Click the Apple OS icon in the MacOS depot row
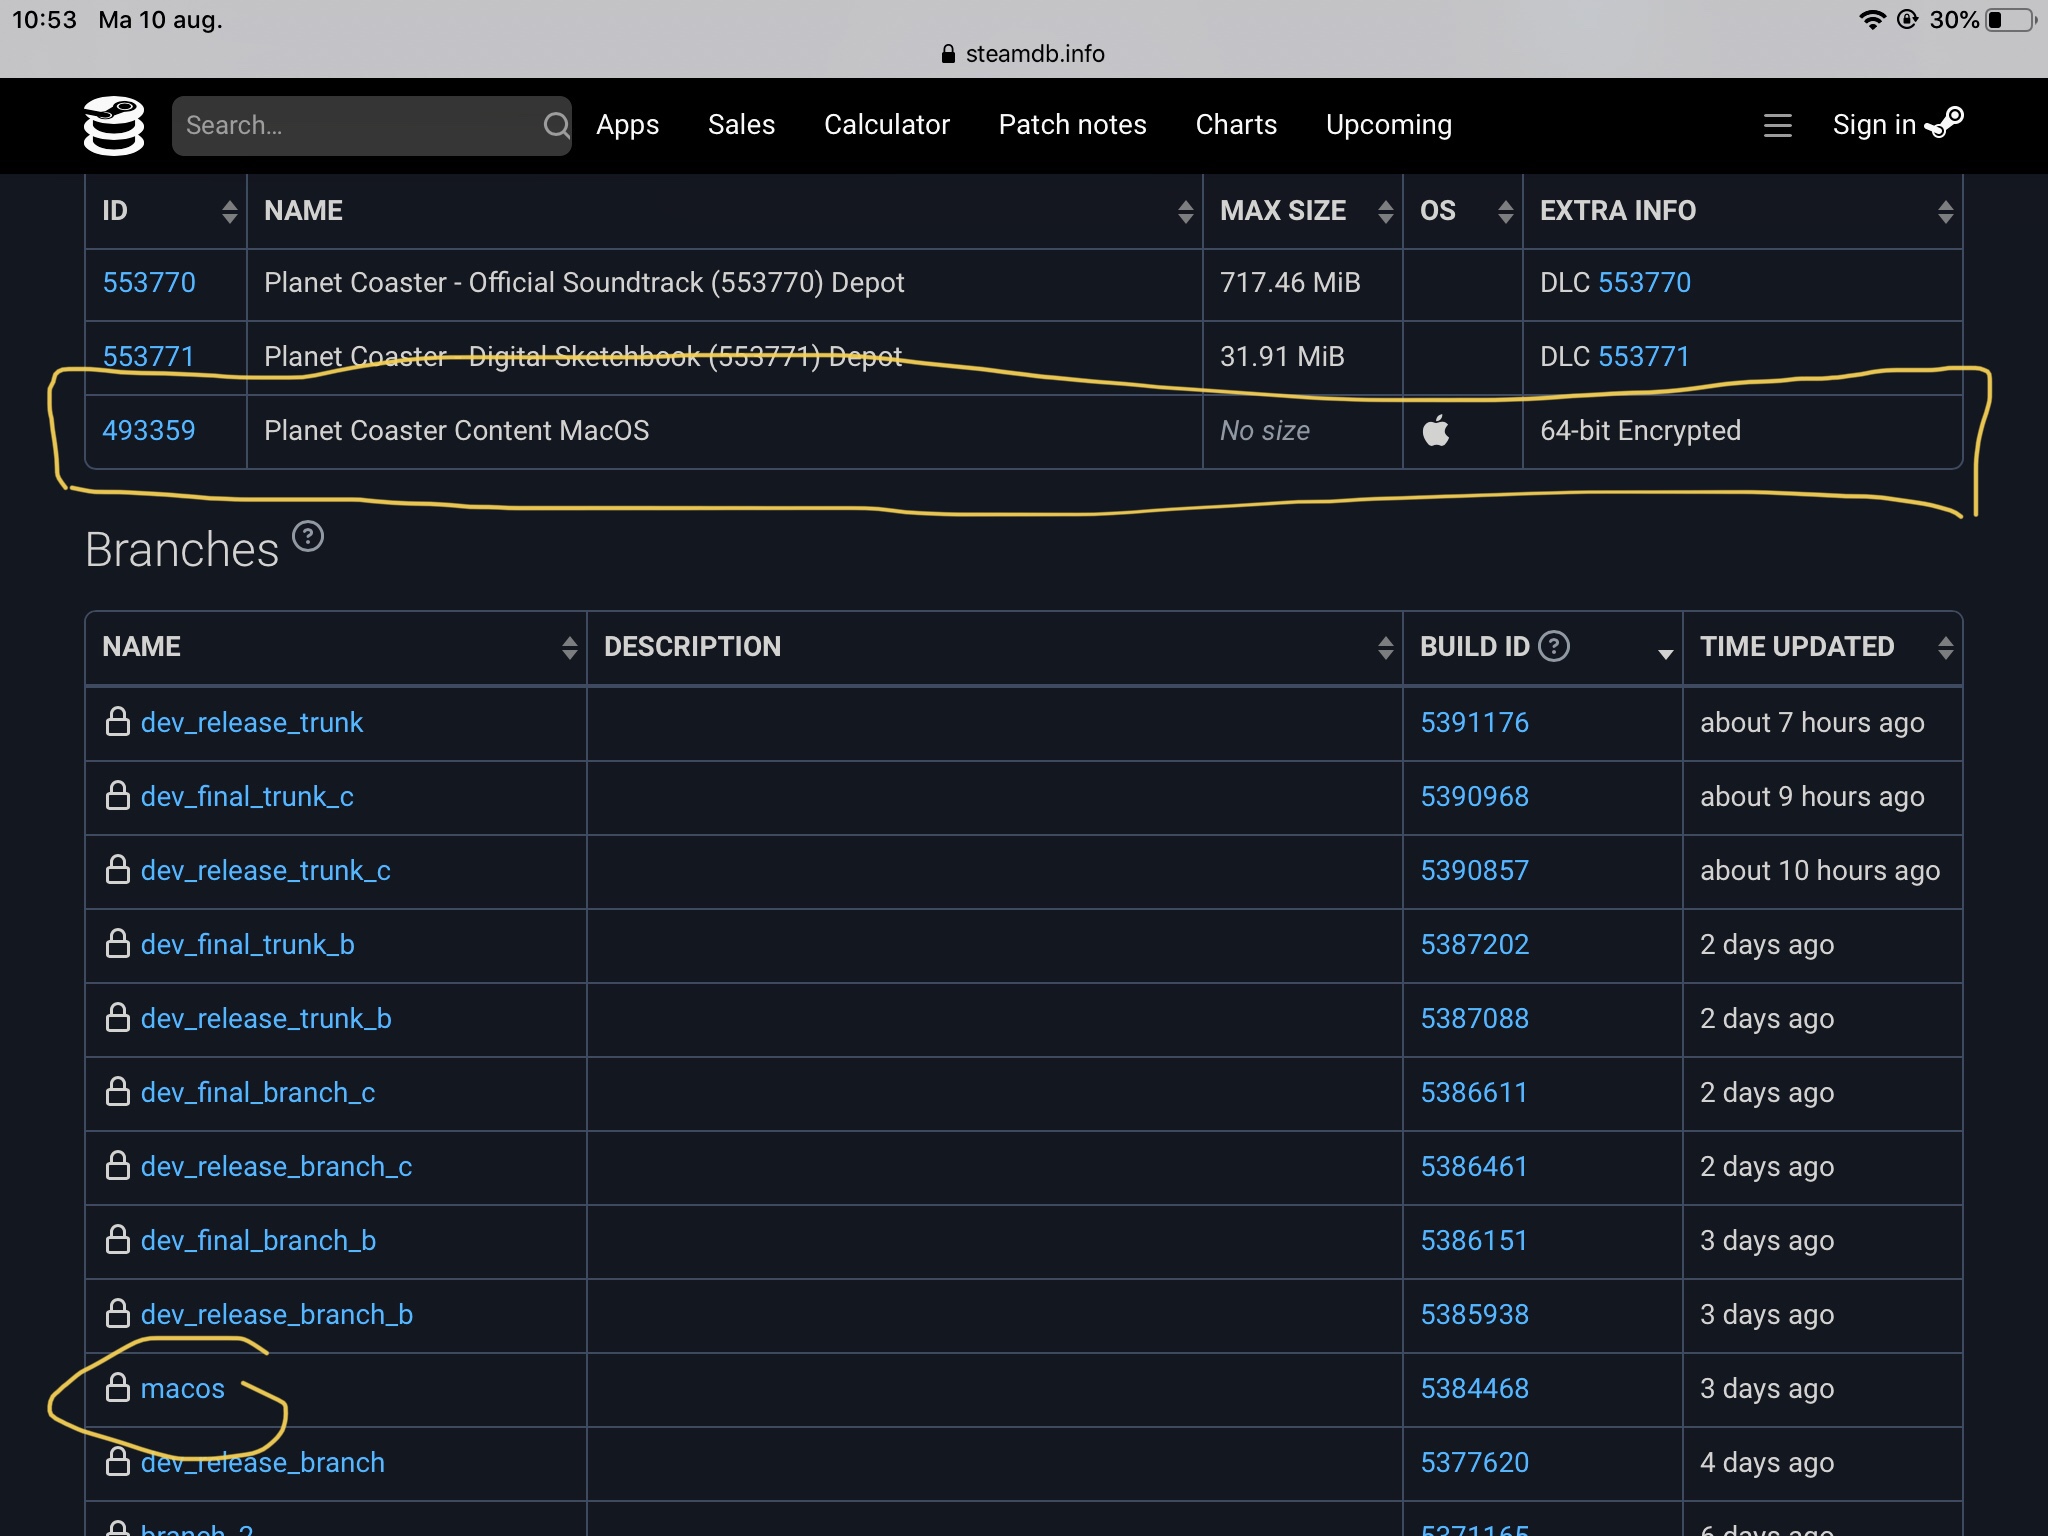Screen dimensions: 2048x1536 (1436, 431)
